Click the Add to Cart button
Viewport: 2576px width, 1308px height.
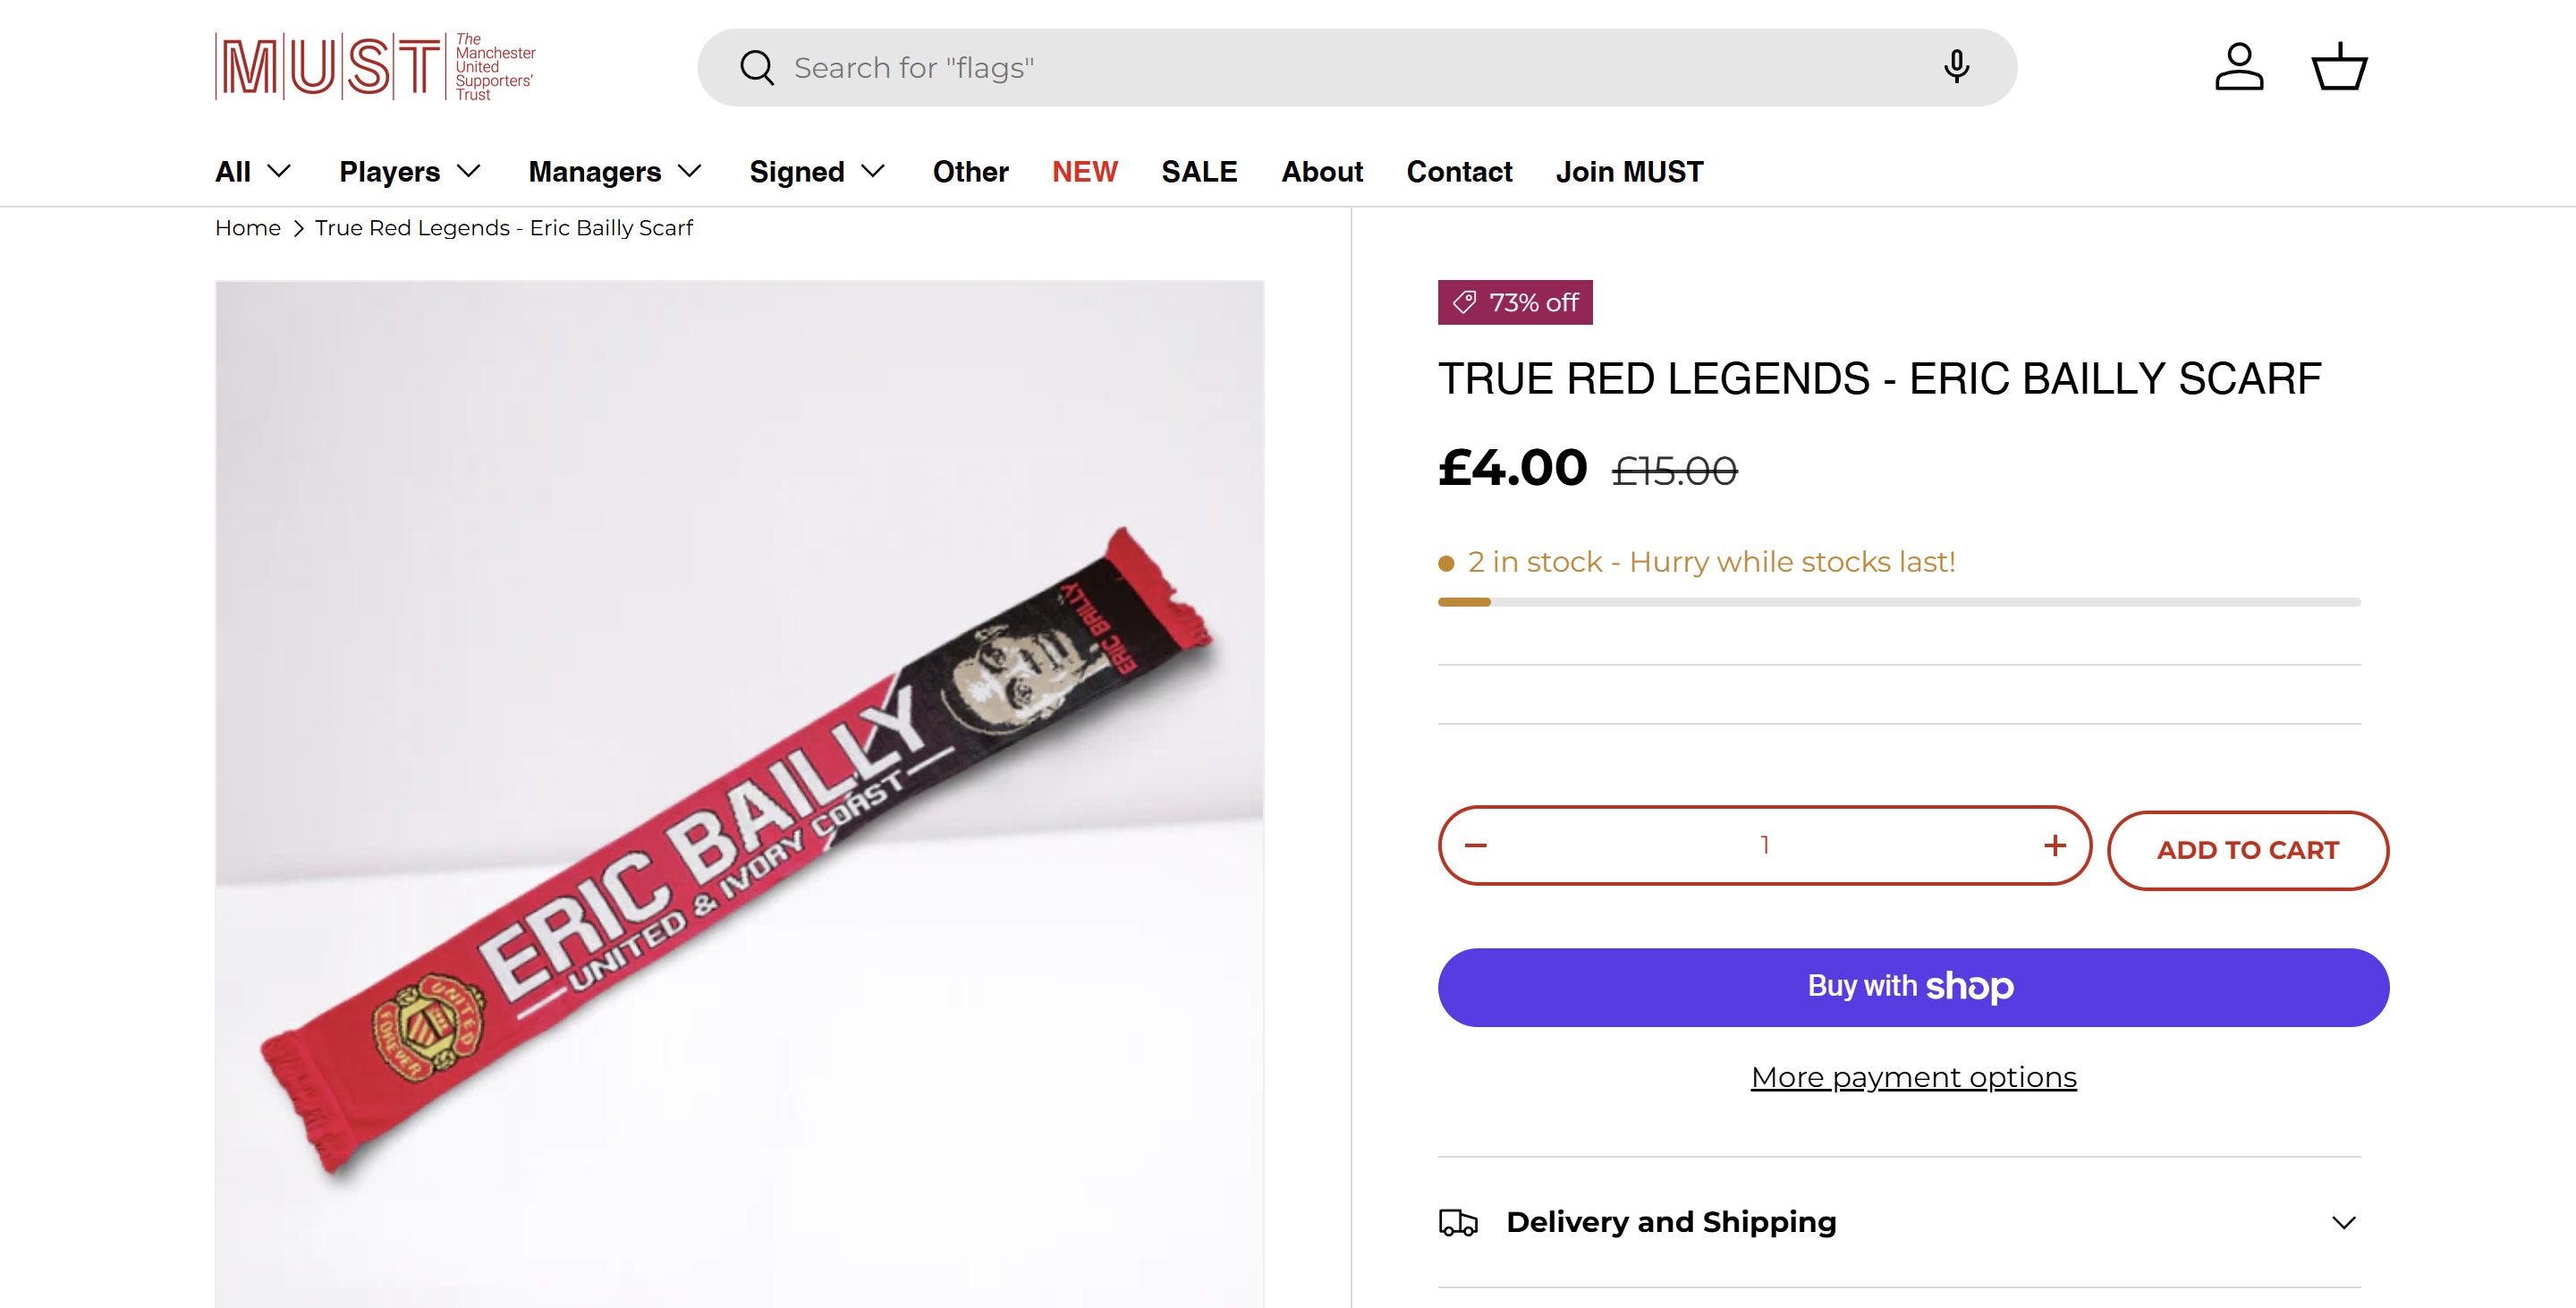(x=2247, y=851)
